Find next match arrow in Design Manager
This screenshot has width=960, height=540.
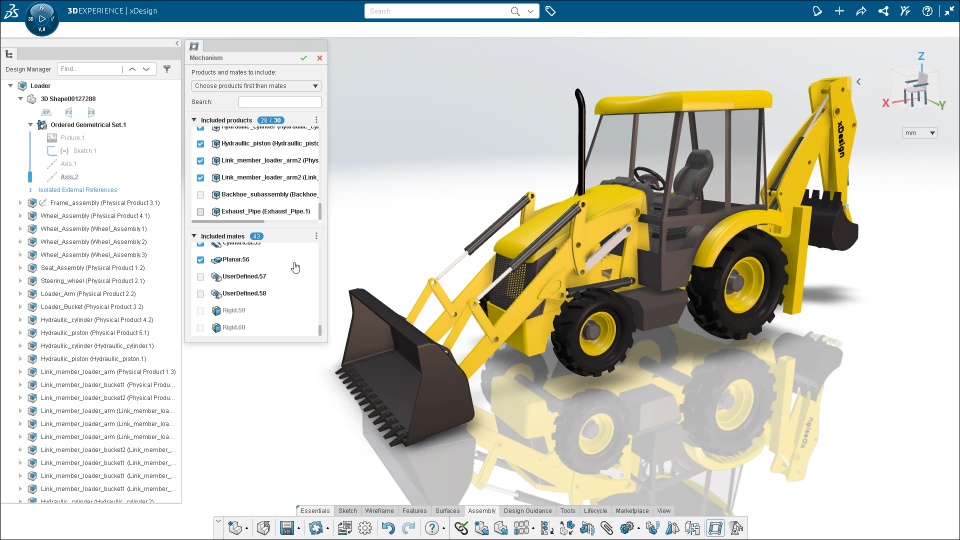point(146,69)
